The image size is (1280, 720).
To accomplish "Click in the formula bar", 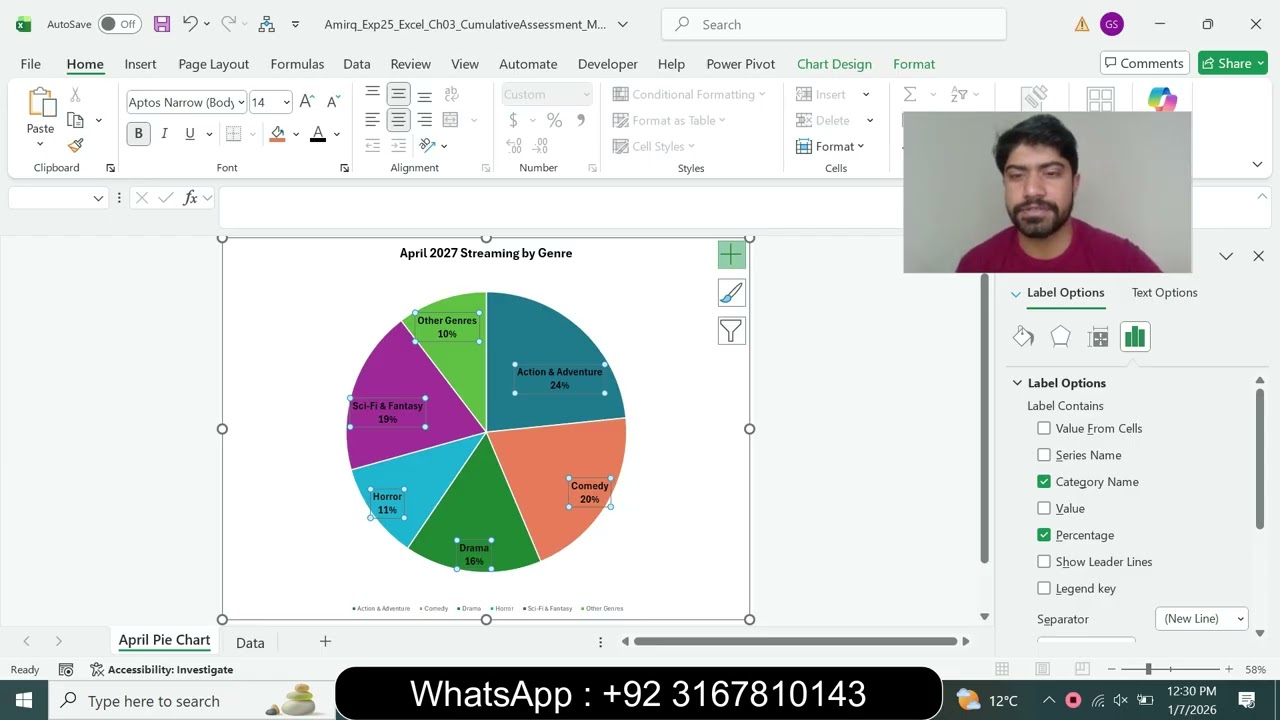I will [x=560, y=208].
